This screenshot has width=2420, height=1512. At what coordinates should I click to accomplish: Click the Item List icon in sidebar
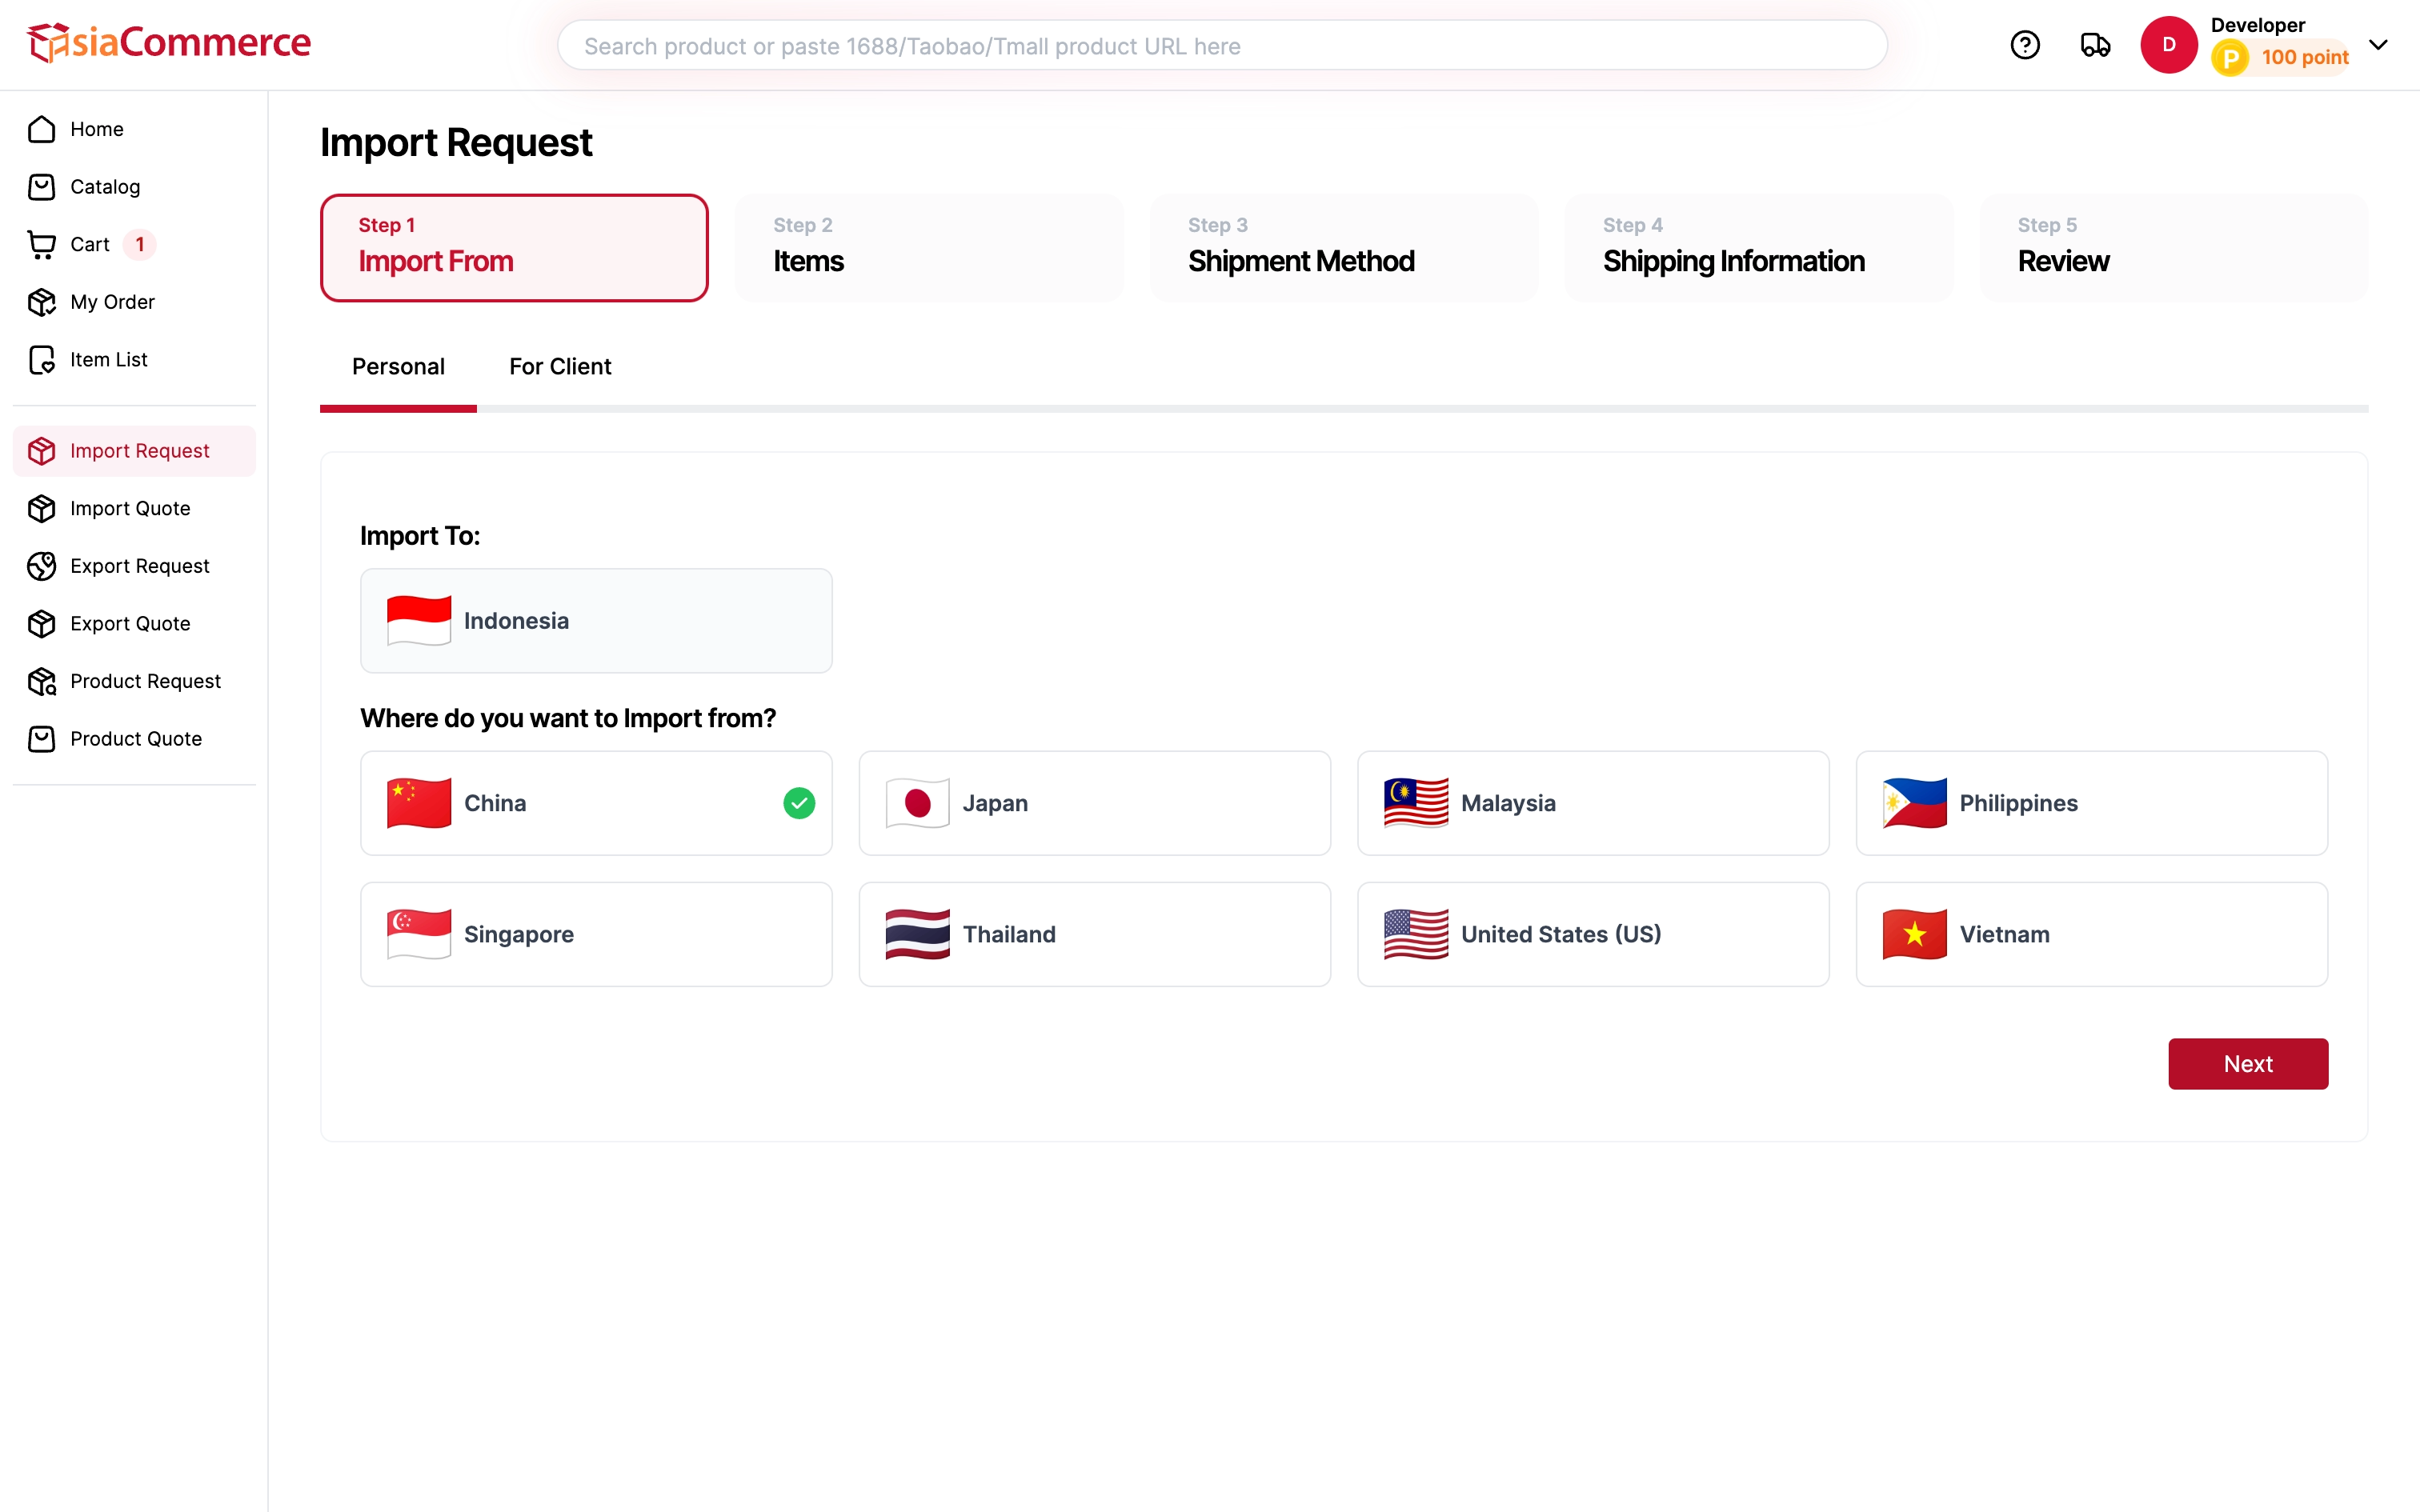[42, 360]
